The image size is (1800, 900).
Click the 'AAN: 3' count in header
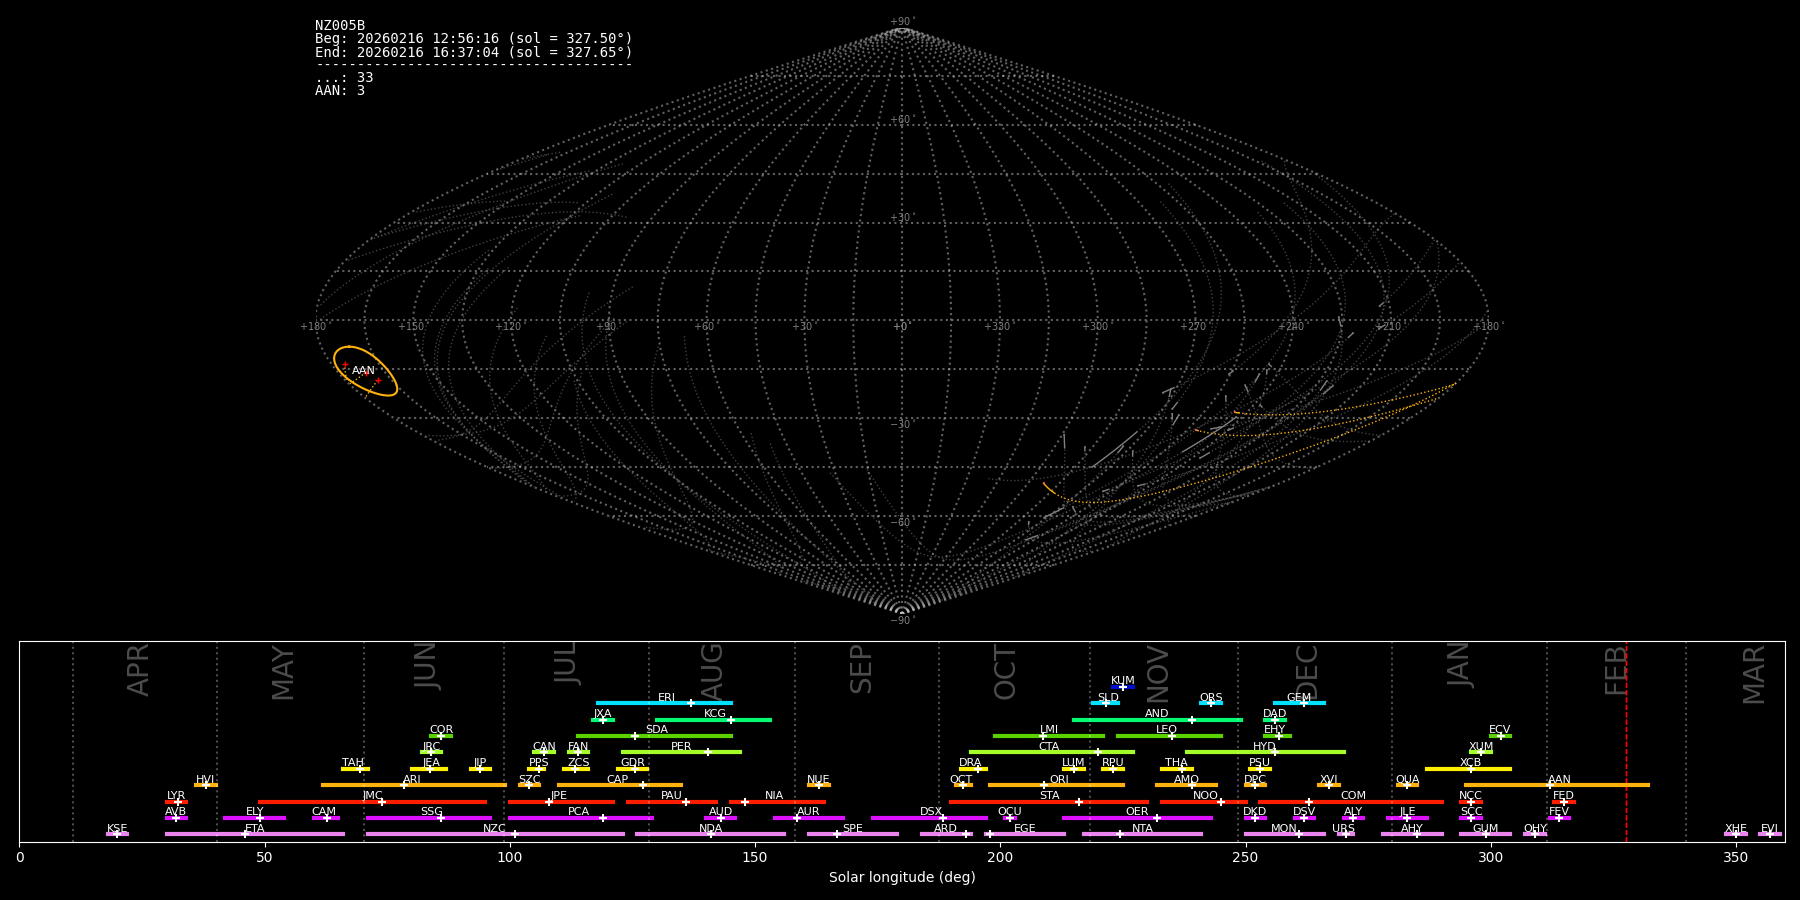pos(340,91)
